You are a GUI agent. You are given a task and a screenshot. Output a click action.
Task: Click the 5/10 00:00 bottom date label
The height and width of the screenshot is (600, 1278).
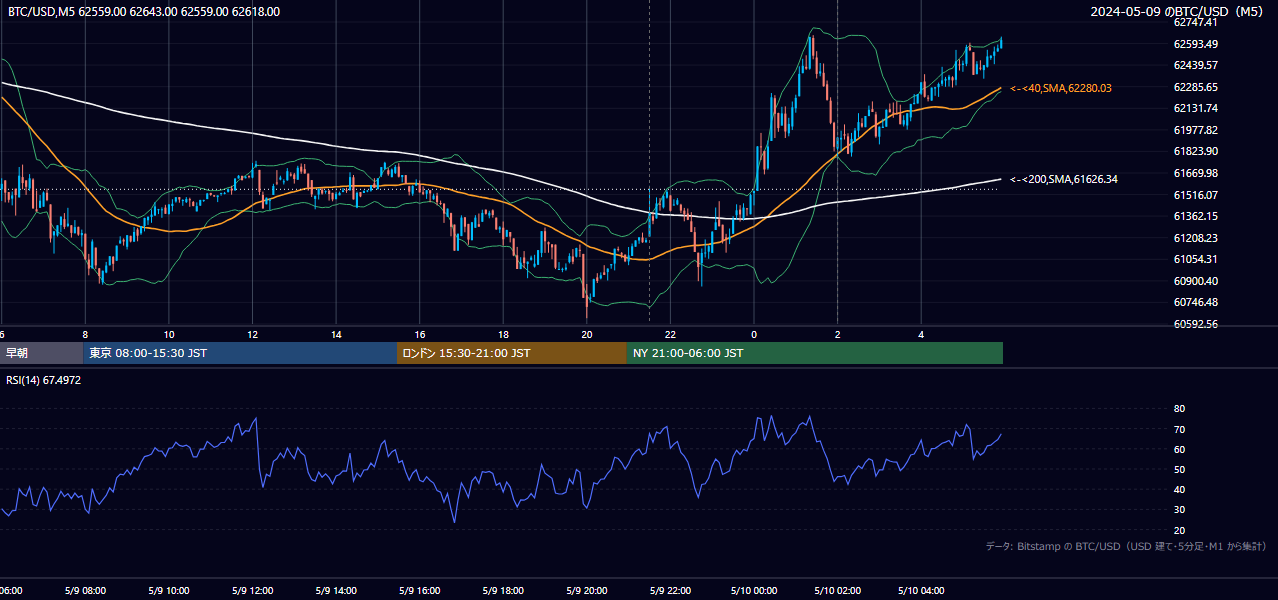coord(754,591)
